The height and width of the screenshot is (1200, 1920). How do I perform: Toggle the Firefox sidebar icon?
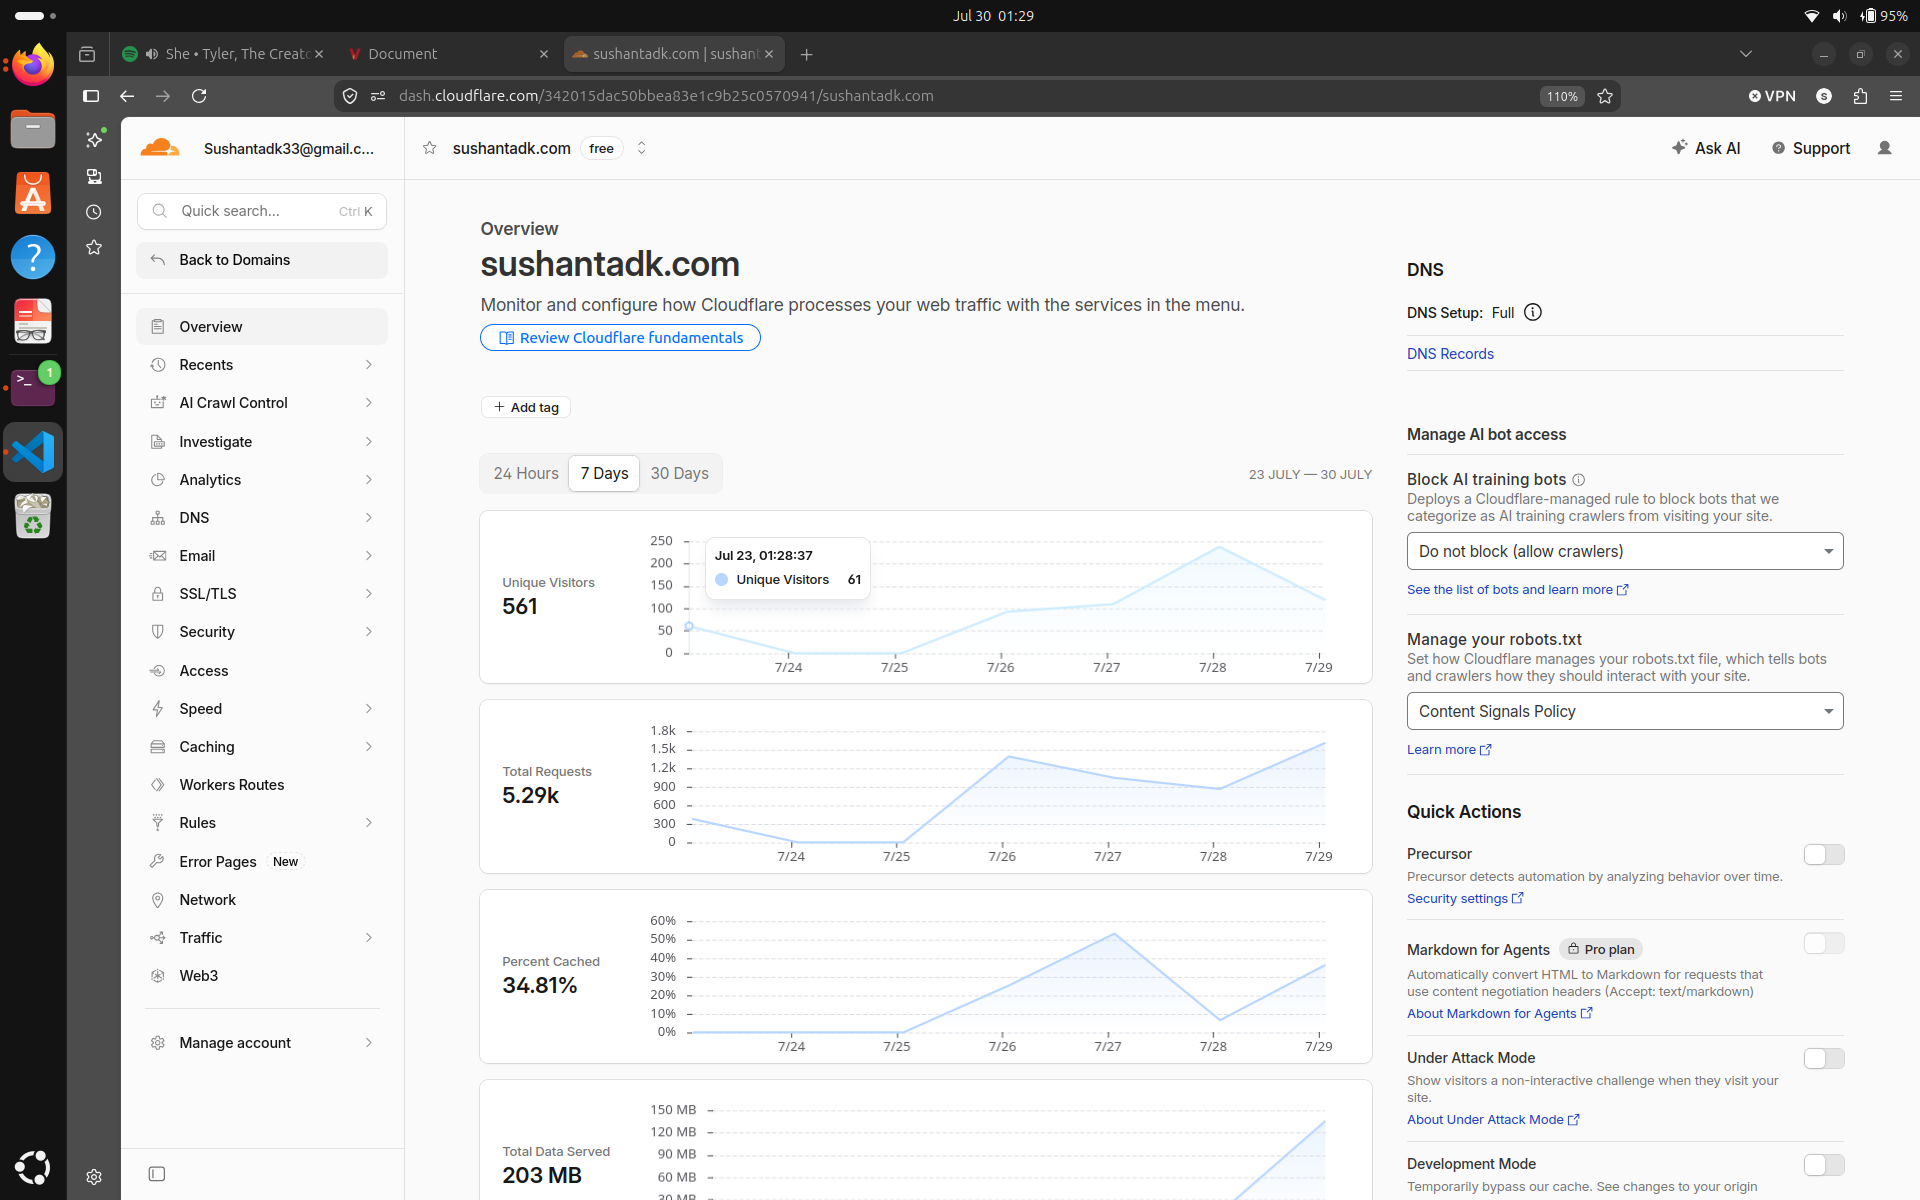[x=91, y=96]
